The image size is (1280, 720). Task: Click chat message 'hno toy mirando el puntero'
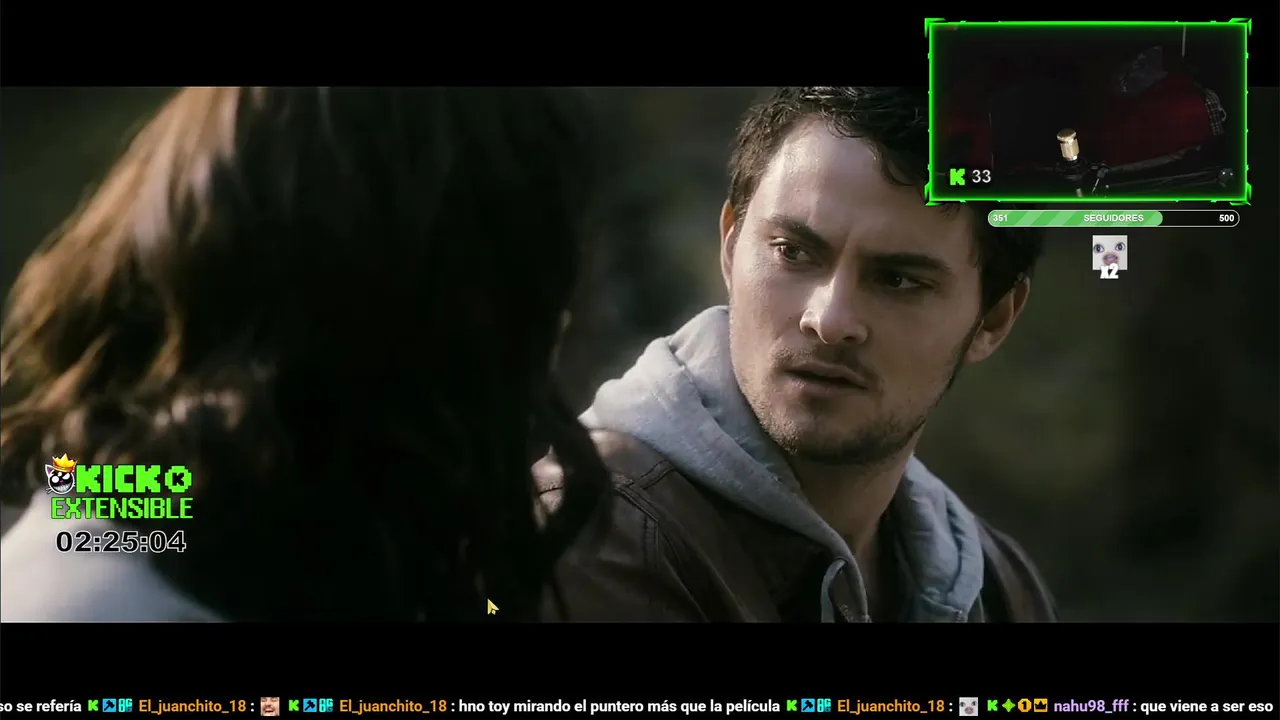[620, 706]
